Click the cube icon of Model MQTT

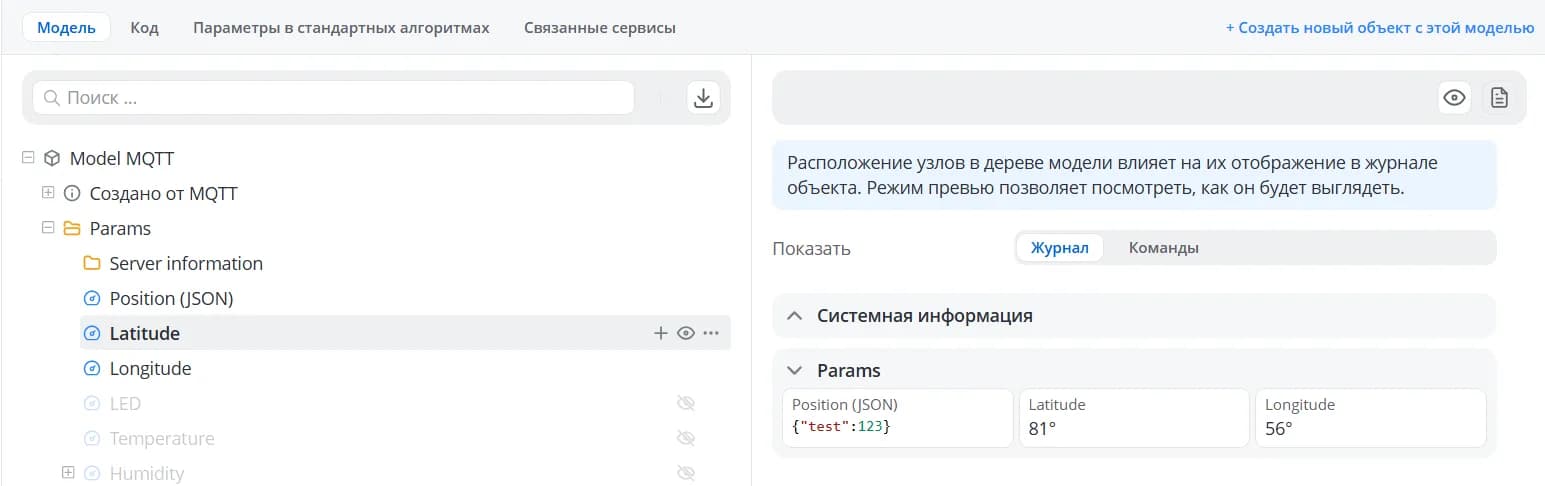[52, 158]
